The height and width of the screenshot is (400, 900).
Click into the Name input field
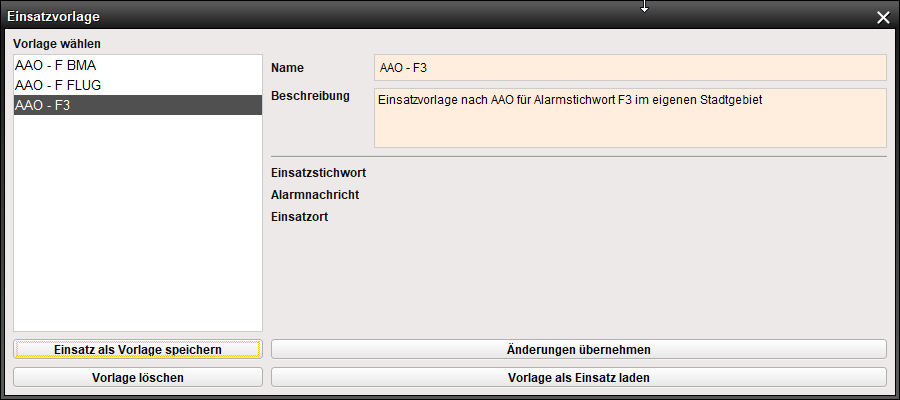click(x=630, y=68)
